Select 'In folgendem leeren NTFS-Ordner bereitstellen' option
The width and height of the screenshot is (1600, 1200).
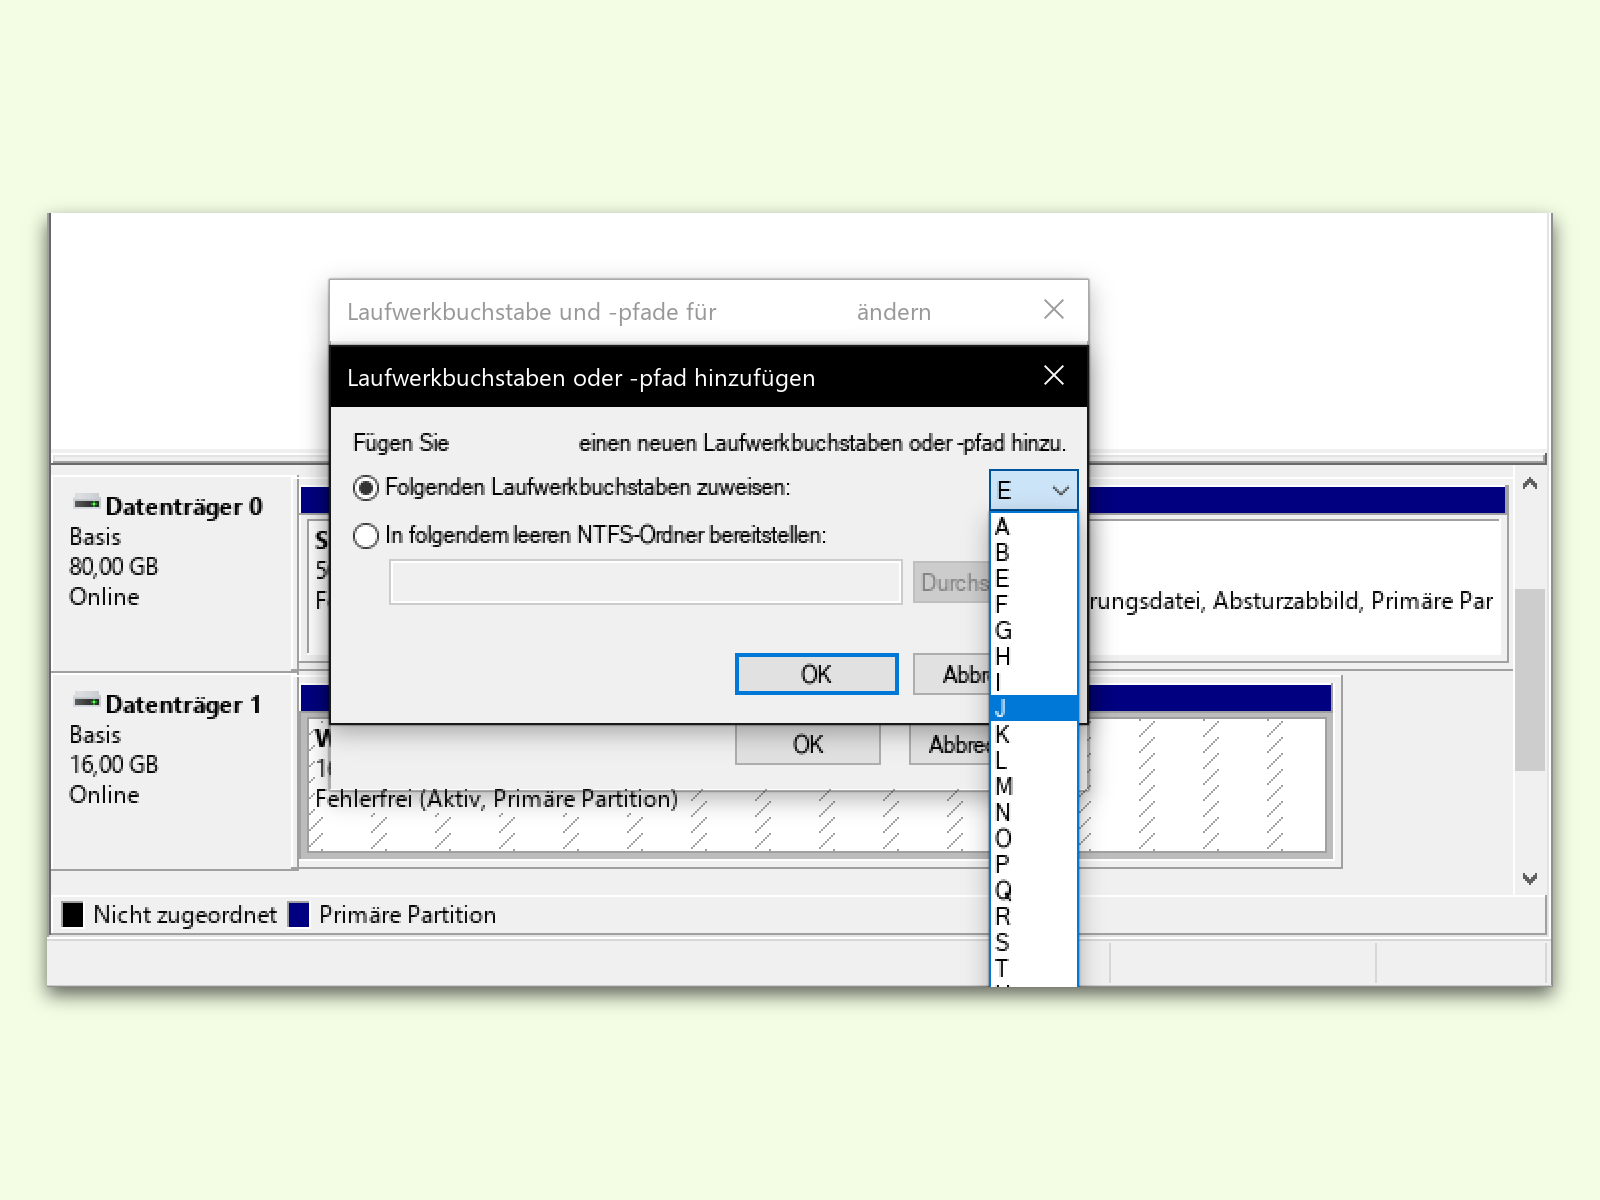click(366, 536)
